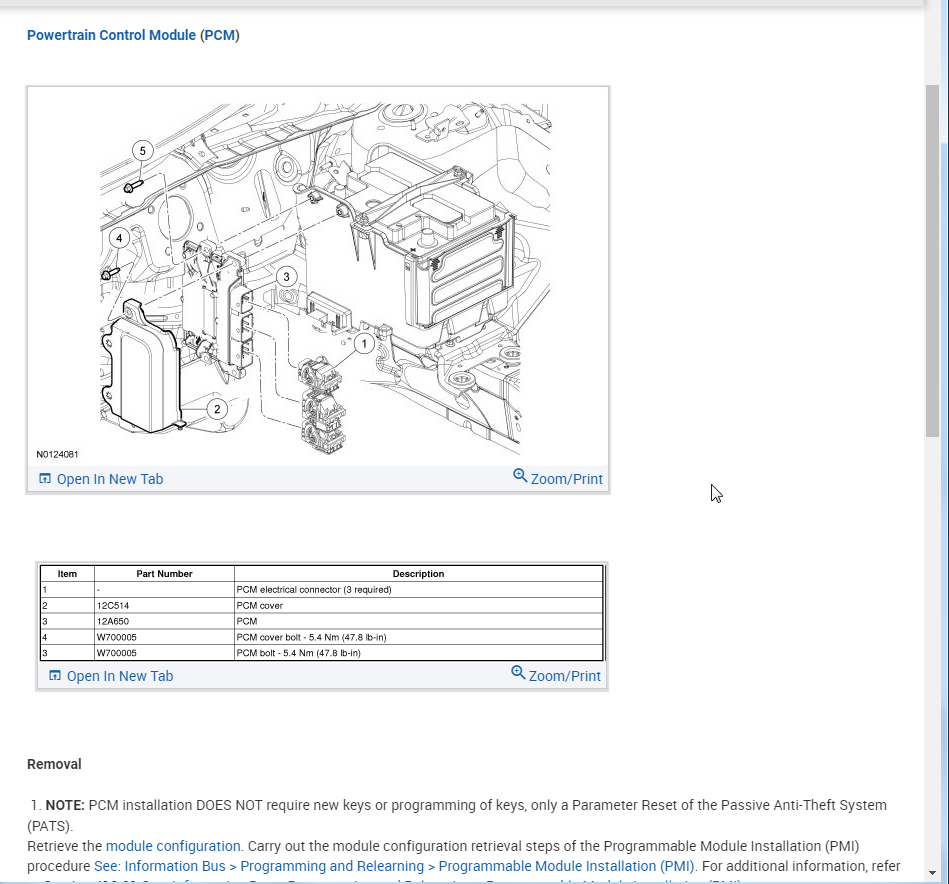Click the 'PCM cover' description cell

click(419, 606)
